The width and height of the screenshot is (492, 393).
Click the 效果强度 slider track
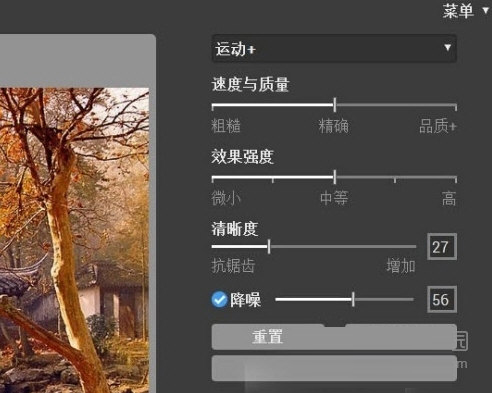pyautogui.click(x=334, y=178)
